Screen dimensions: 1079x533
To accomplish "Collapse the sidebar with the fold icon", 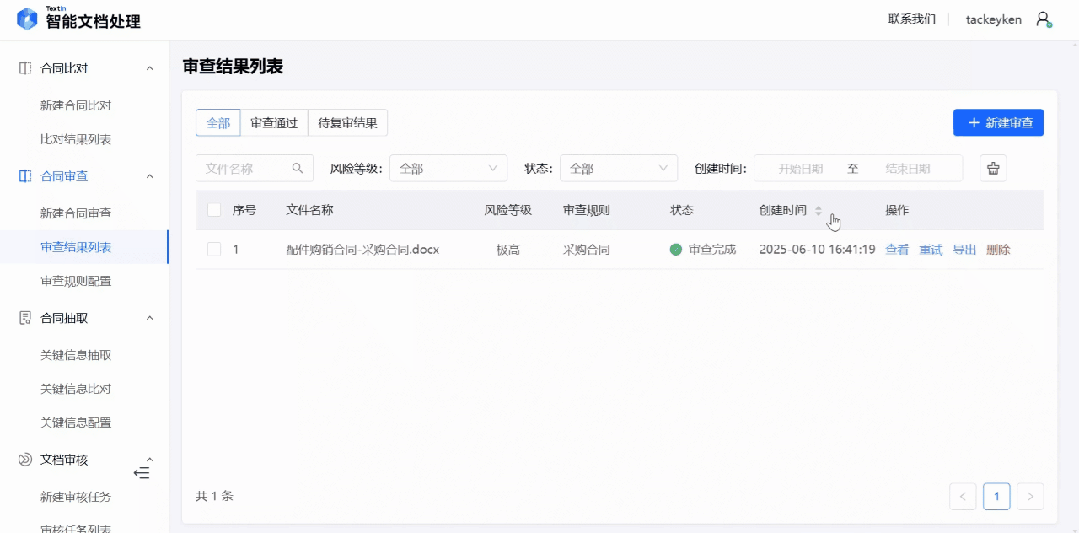I will coord(141,472).
